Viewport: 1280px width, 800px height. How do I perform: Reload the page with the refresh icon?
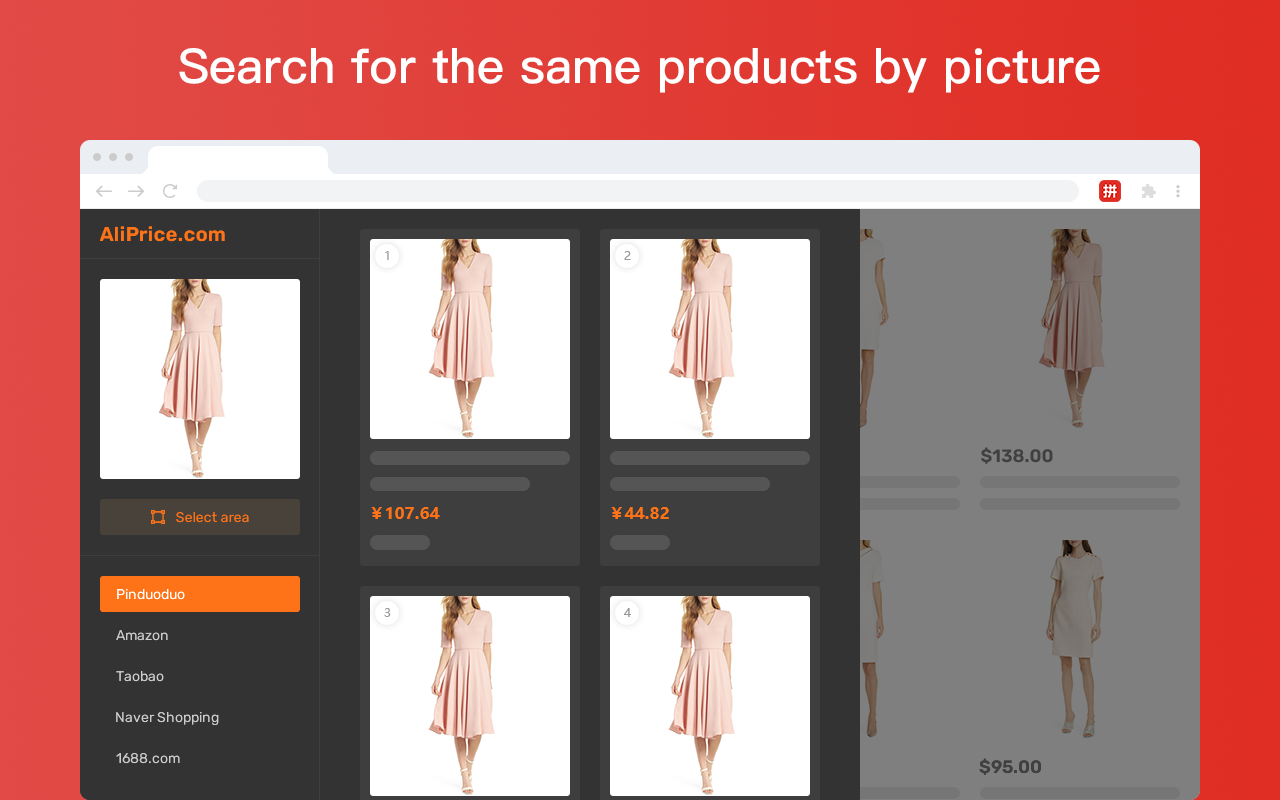(170, 191)
